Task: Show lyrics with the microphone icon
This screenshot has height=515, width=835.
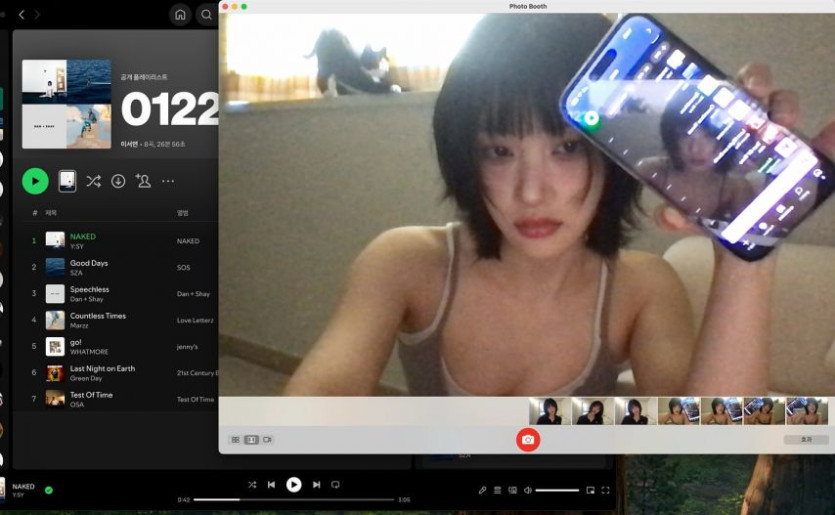Action: coord(482,490)
